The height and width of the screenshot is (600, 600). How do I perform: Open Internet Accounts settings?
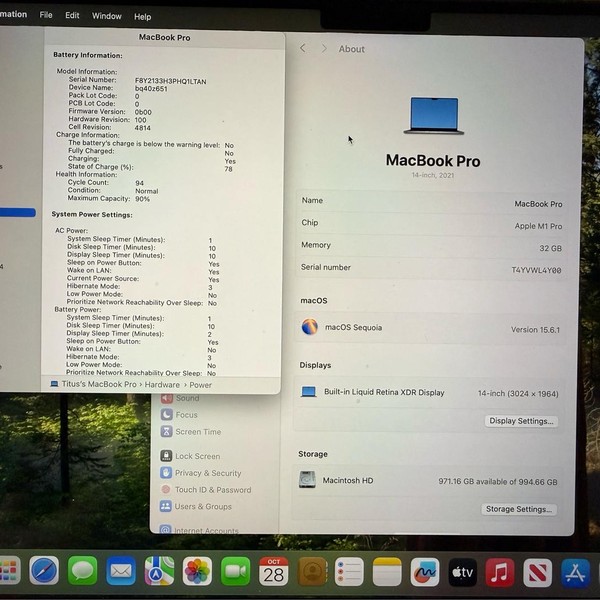(x=199, y=530)
